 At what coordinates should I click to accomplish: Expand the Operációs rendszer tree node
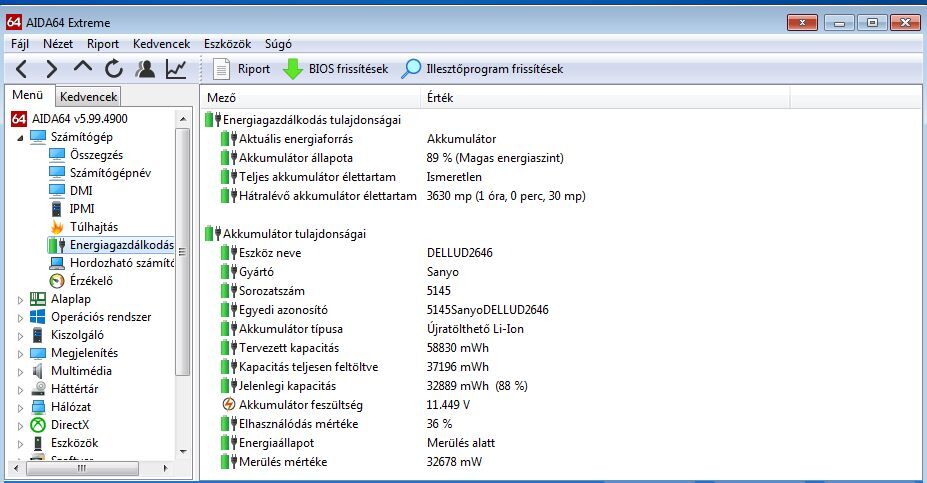[20, 318]
